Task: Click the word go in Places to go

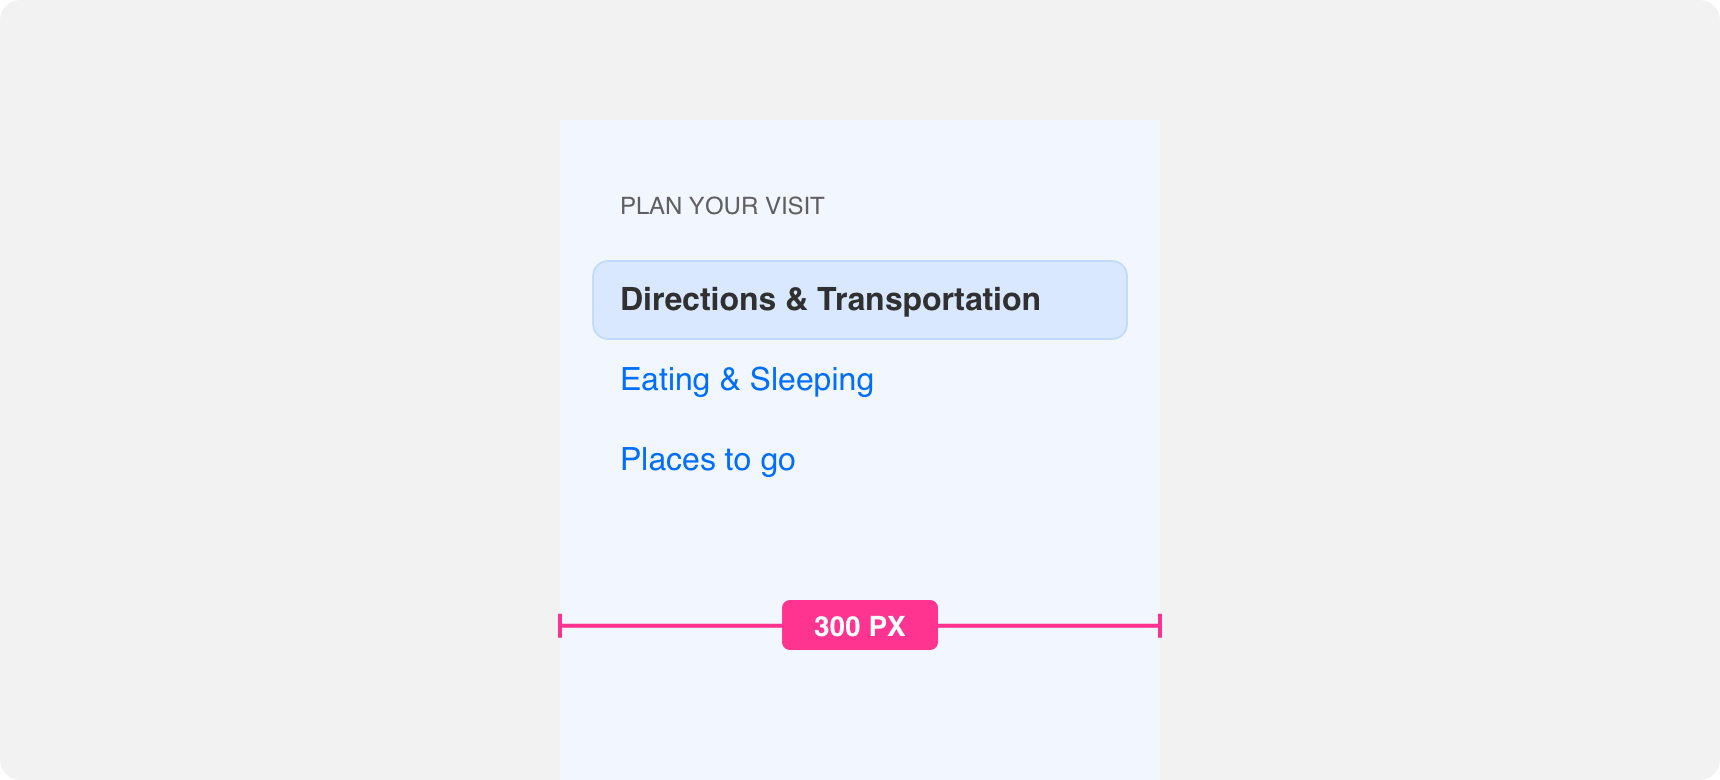Action: point(778,462)
